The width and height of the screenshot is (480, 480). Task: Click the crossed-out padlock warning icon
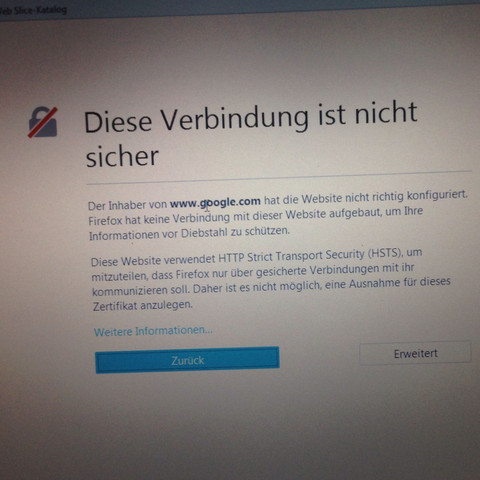pos(43,122)
